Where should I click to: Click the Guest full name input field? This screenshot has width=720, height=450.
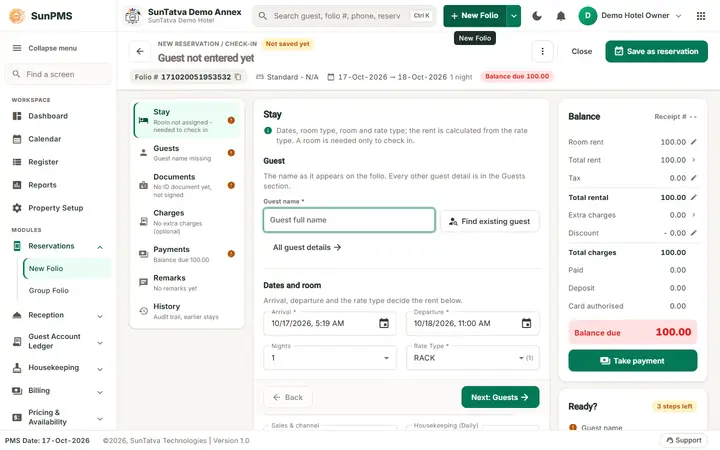349,220
